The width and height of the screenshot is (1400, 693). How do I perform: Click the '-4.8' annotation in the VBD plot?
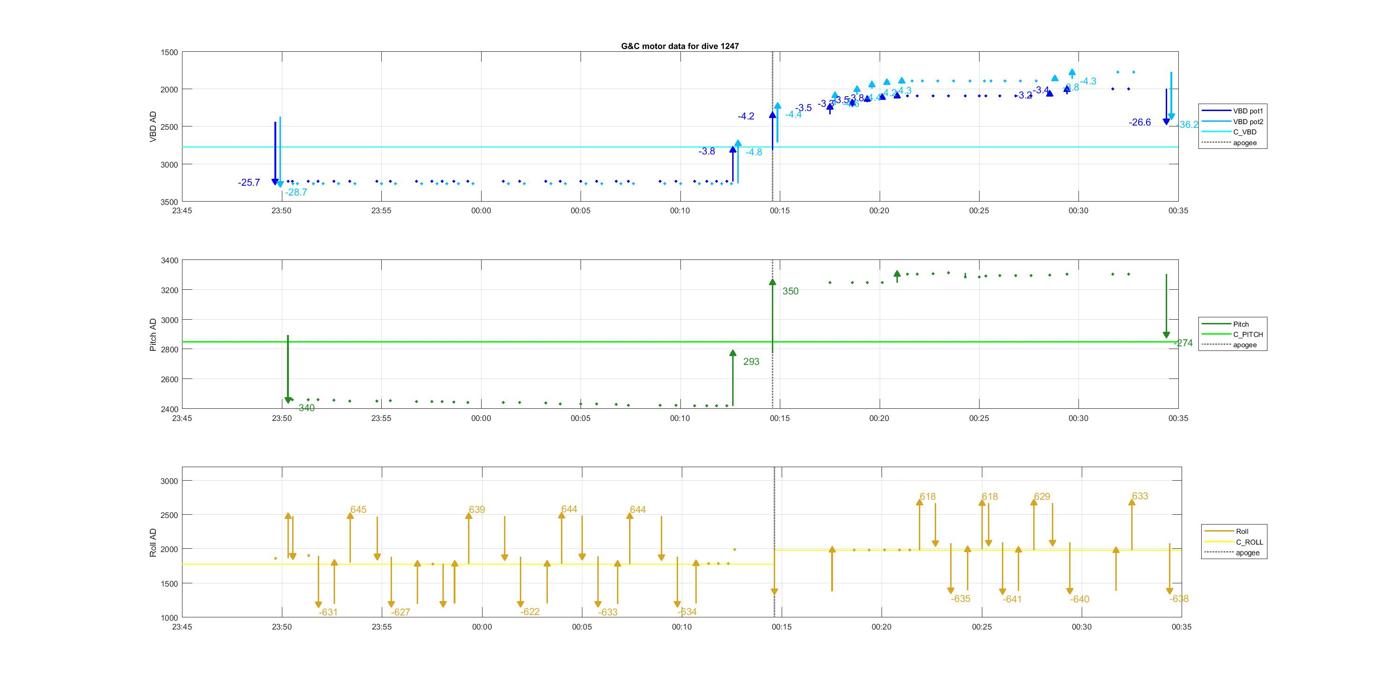click(x=753, y=152)
